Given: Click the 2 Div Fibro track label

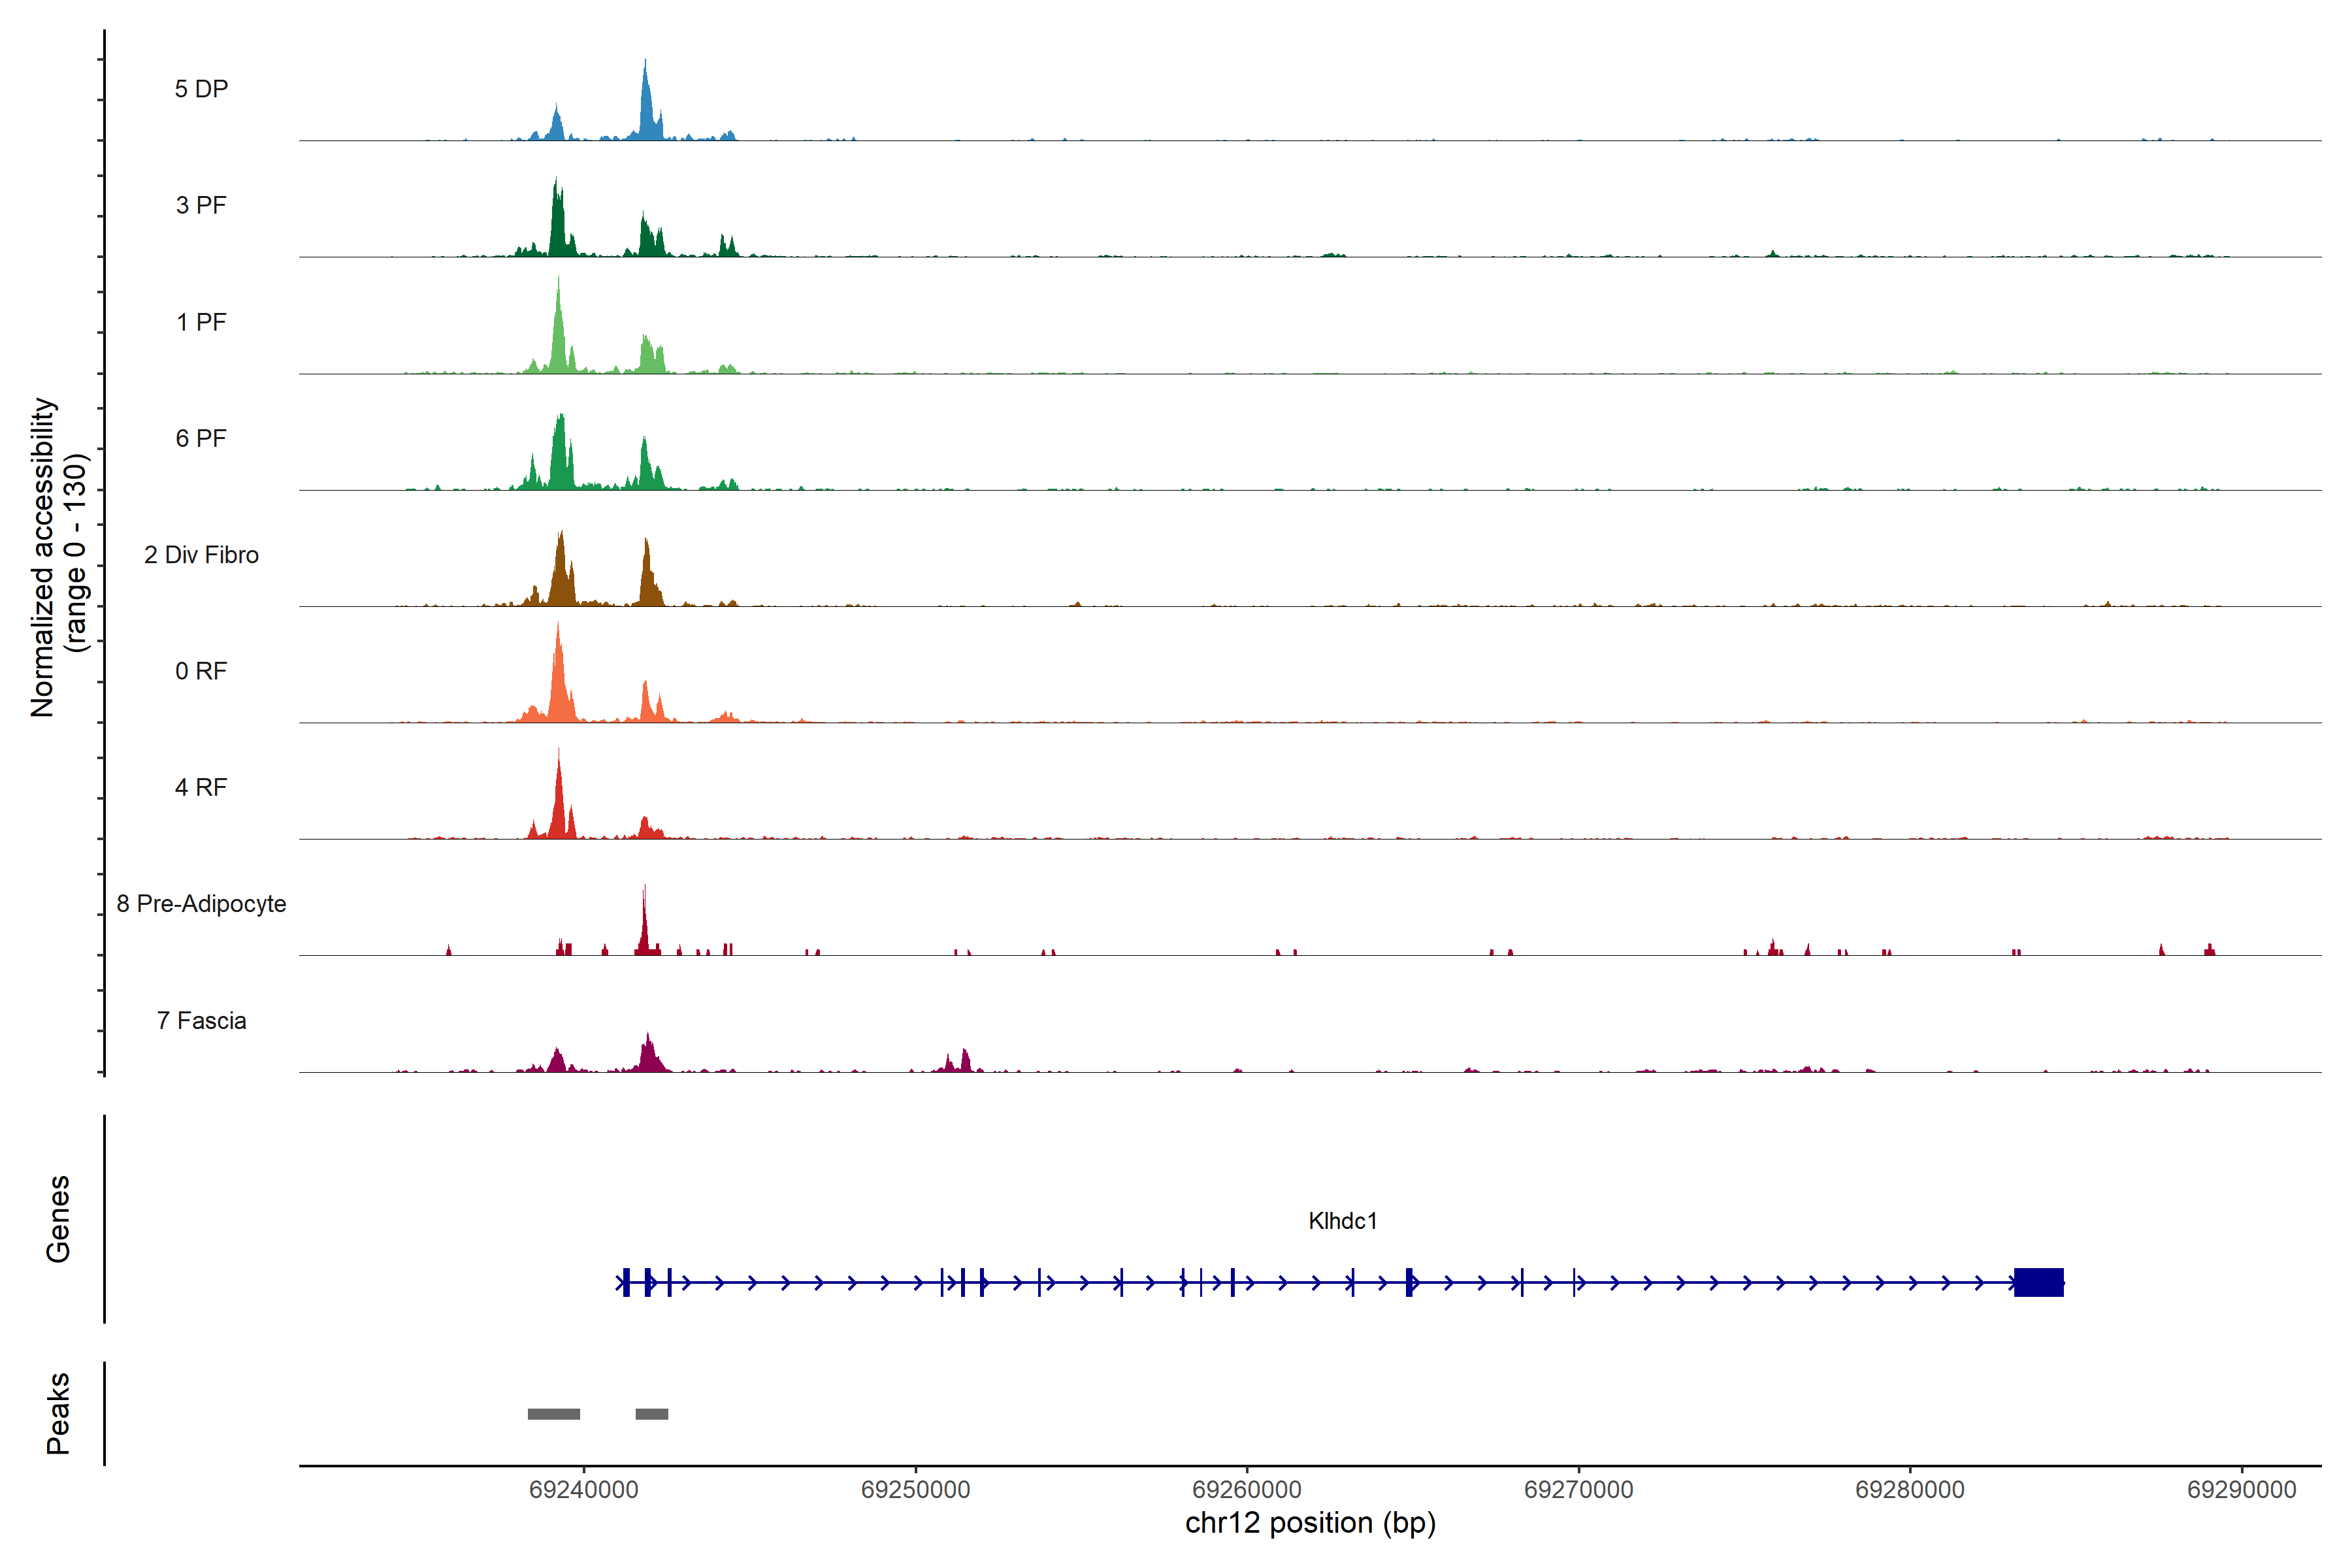Looking at the screenshot, I should tap(201, 555).
